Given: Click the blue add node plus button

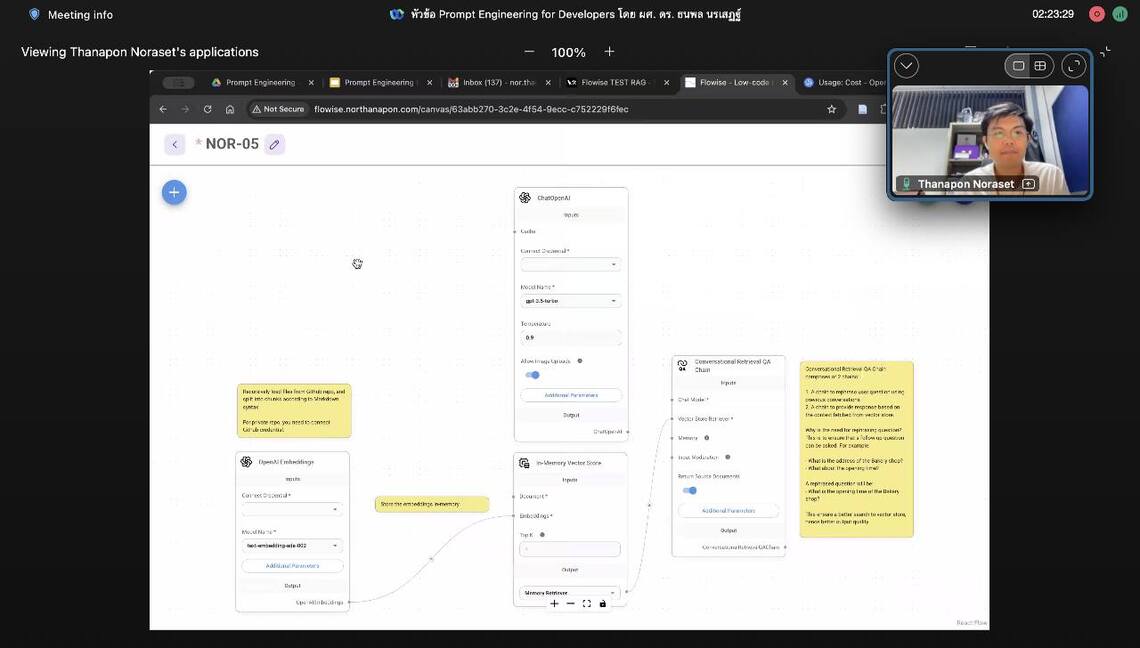Looking at the screenshot, I should 174,192.
